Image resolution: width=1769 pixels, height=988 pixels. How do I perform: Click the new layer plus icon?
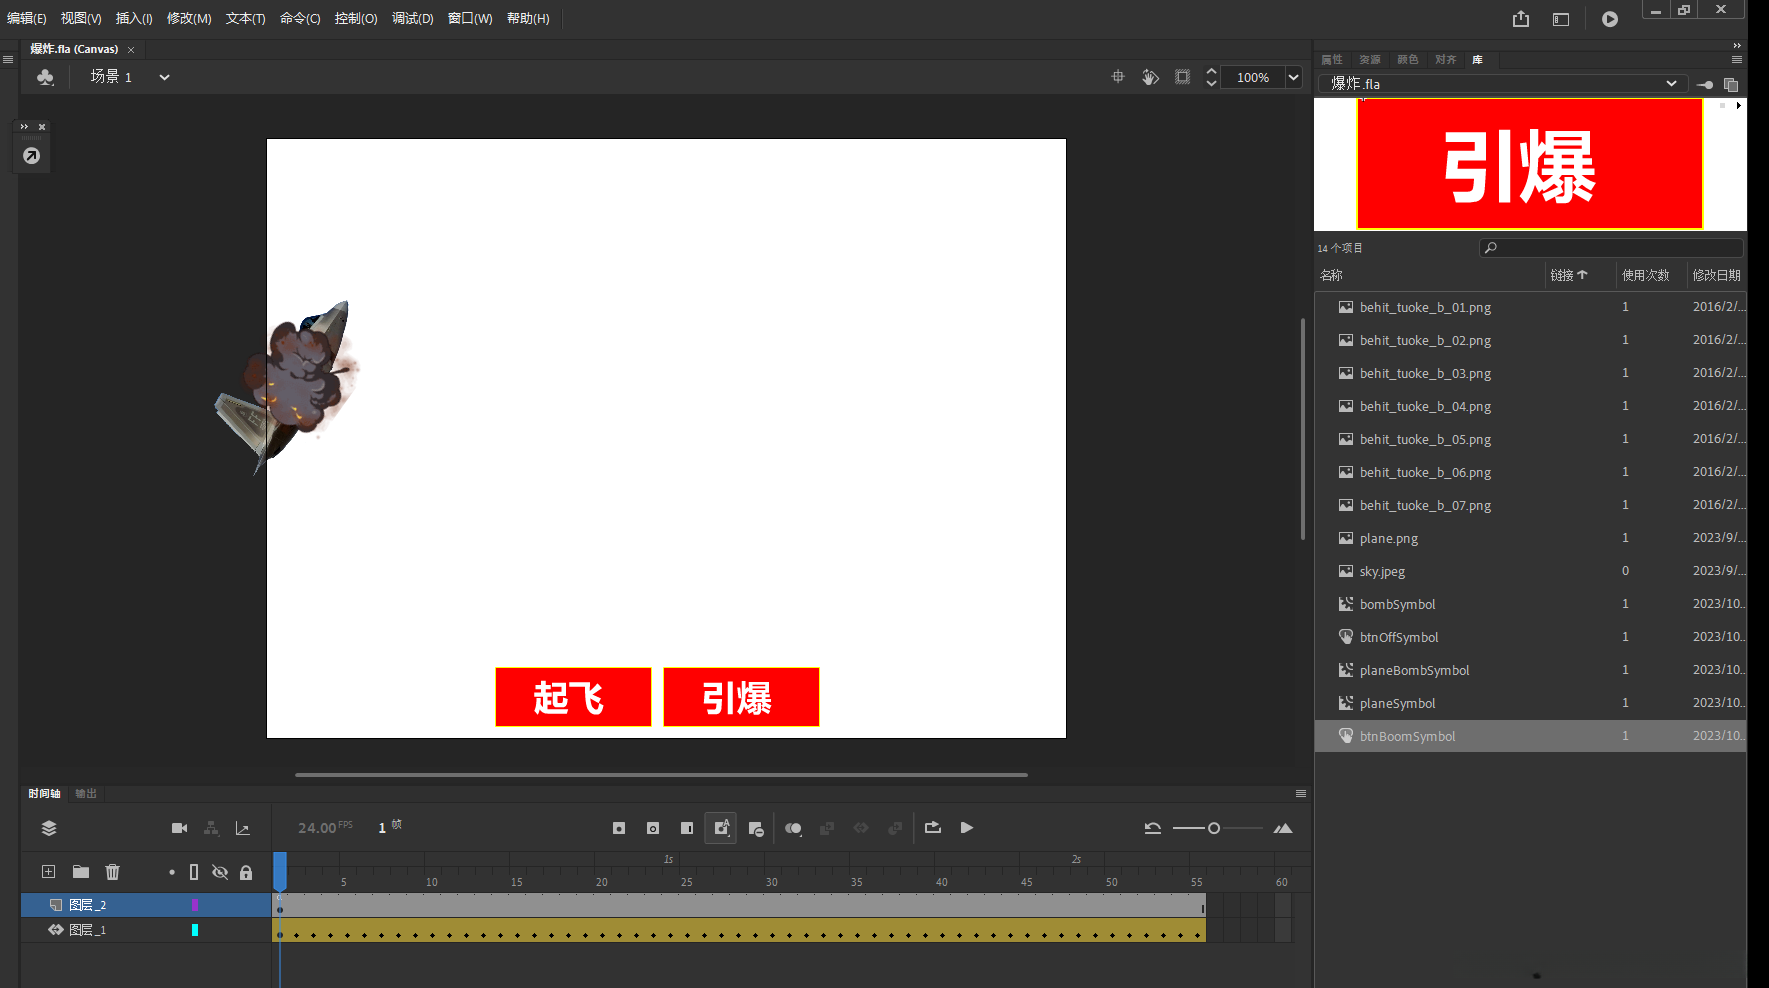coord(48,872)
